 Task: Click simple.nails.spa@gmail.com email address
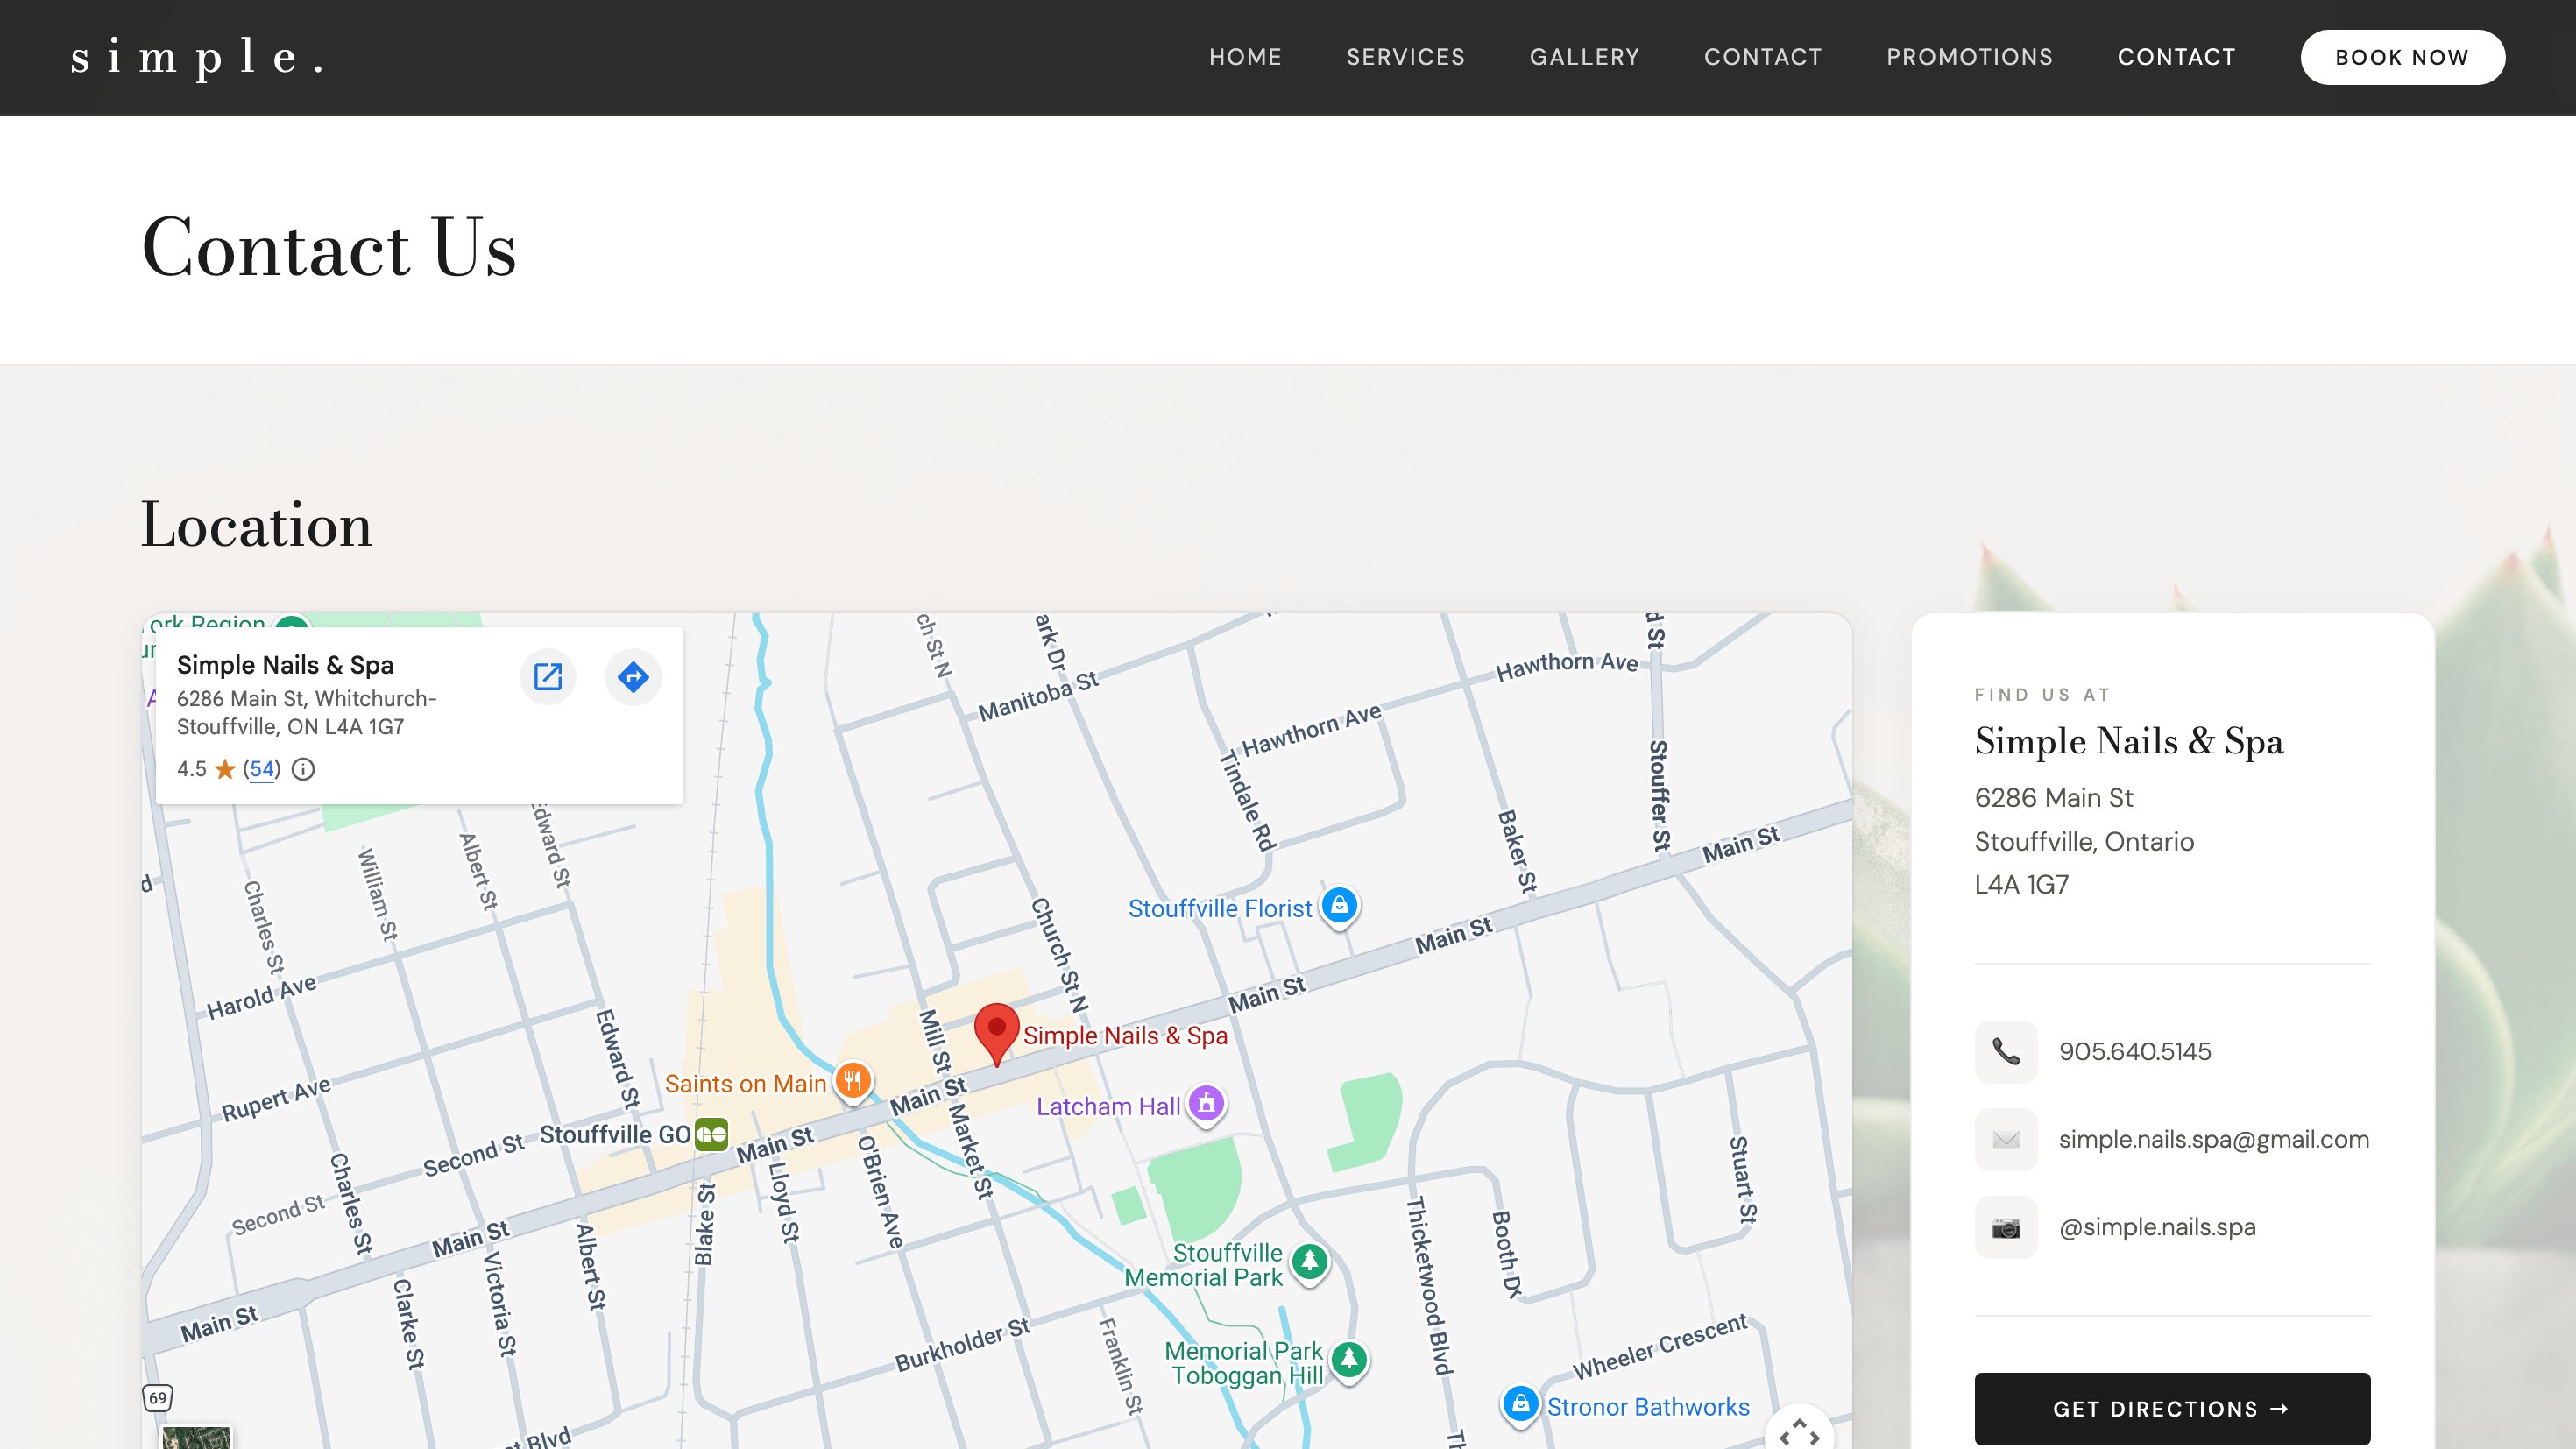point(2213,1139)
